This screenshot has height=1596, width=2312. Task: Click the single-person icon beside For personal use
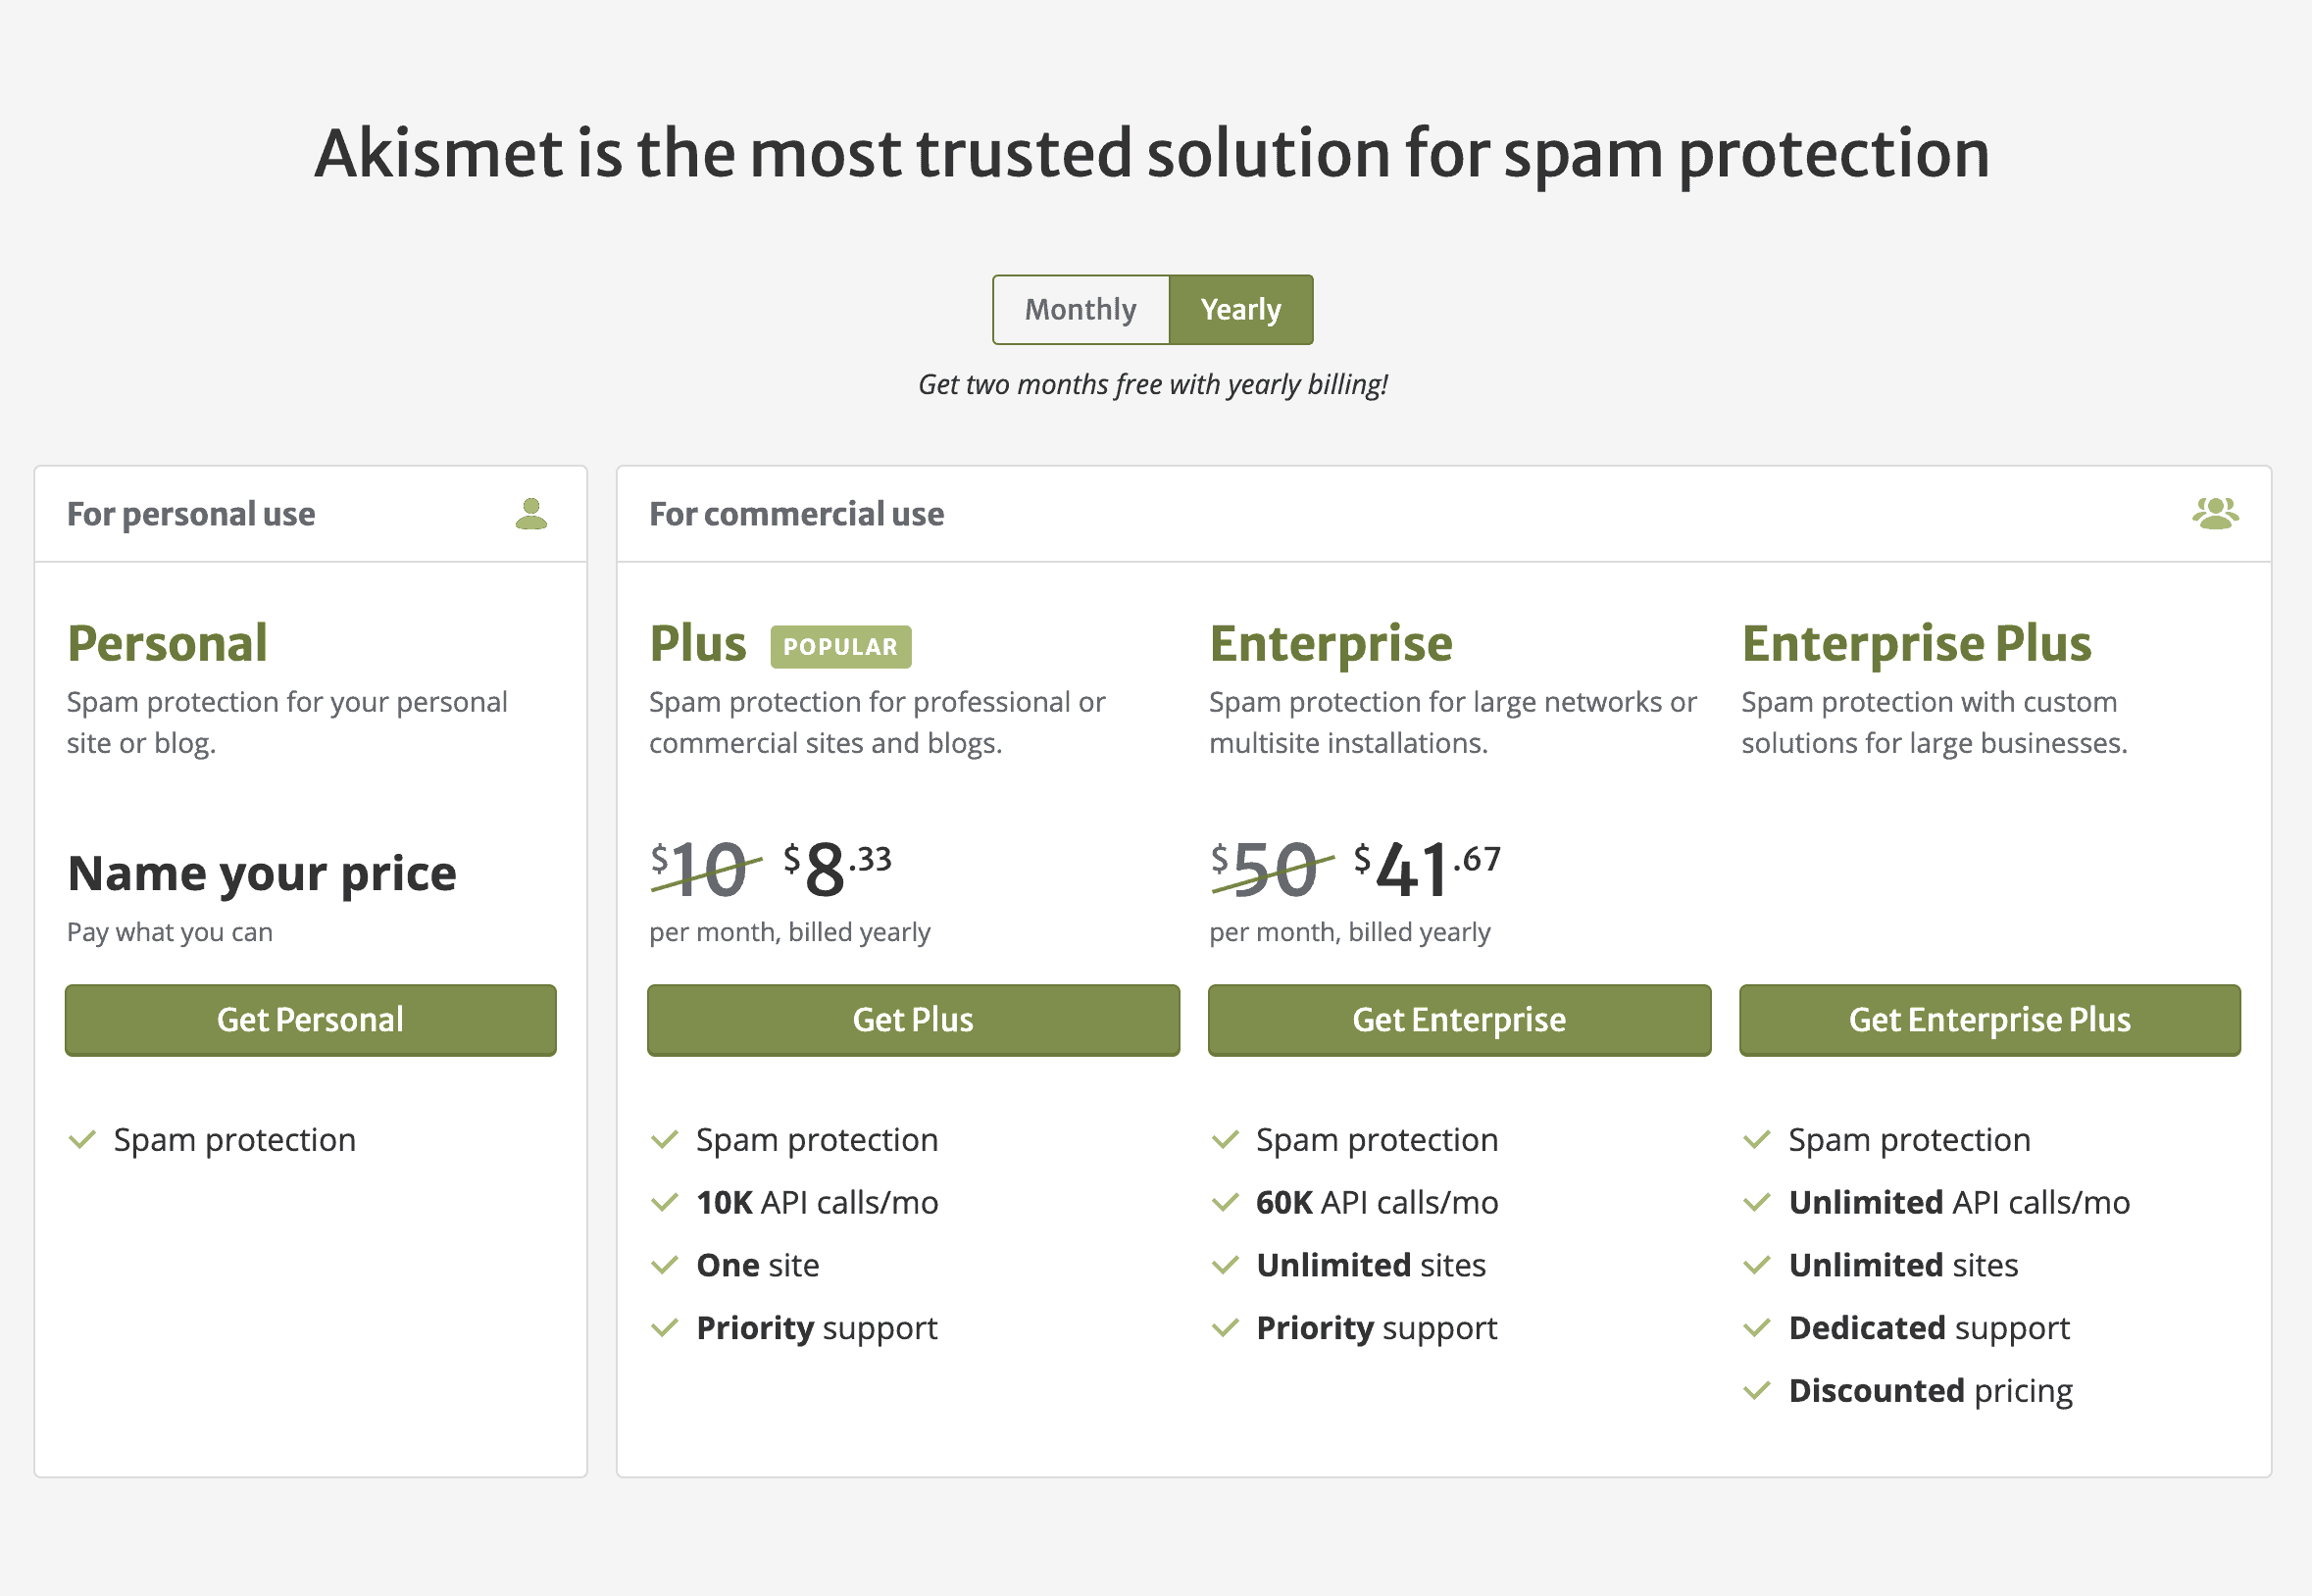click(531, 514)
